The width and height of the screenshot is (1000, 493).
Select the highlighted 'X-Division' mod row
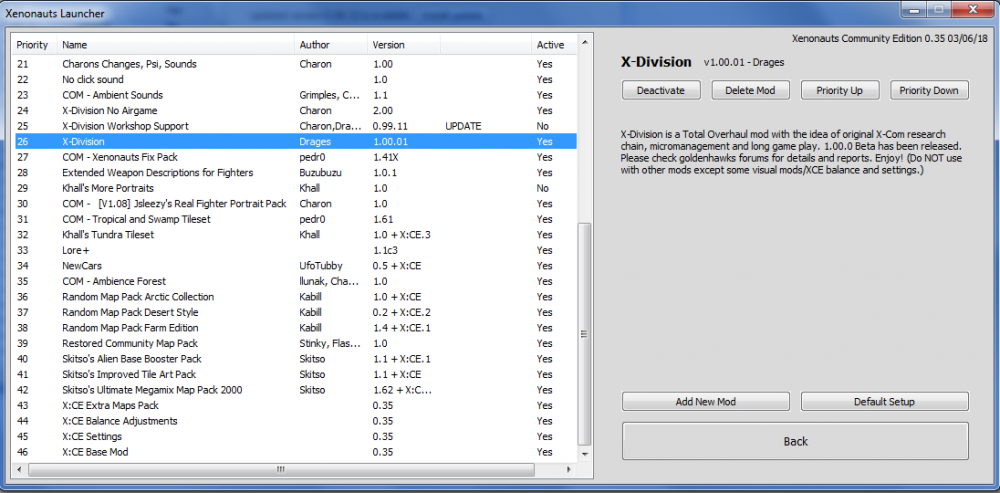click(295, 142)
